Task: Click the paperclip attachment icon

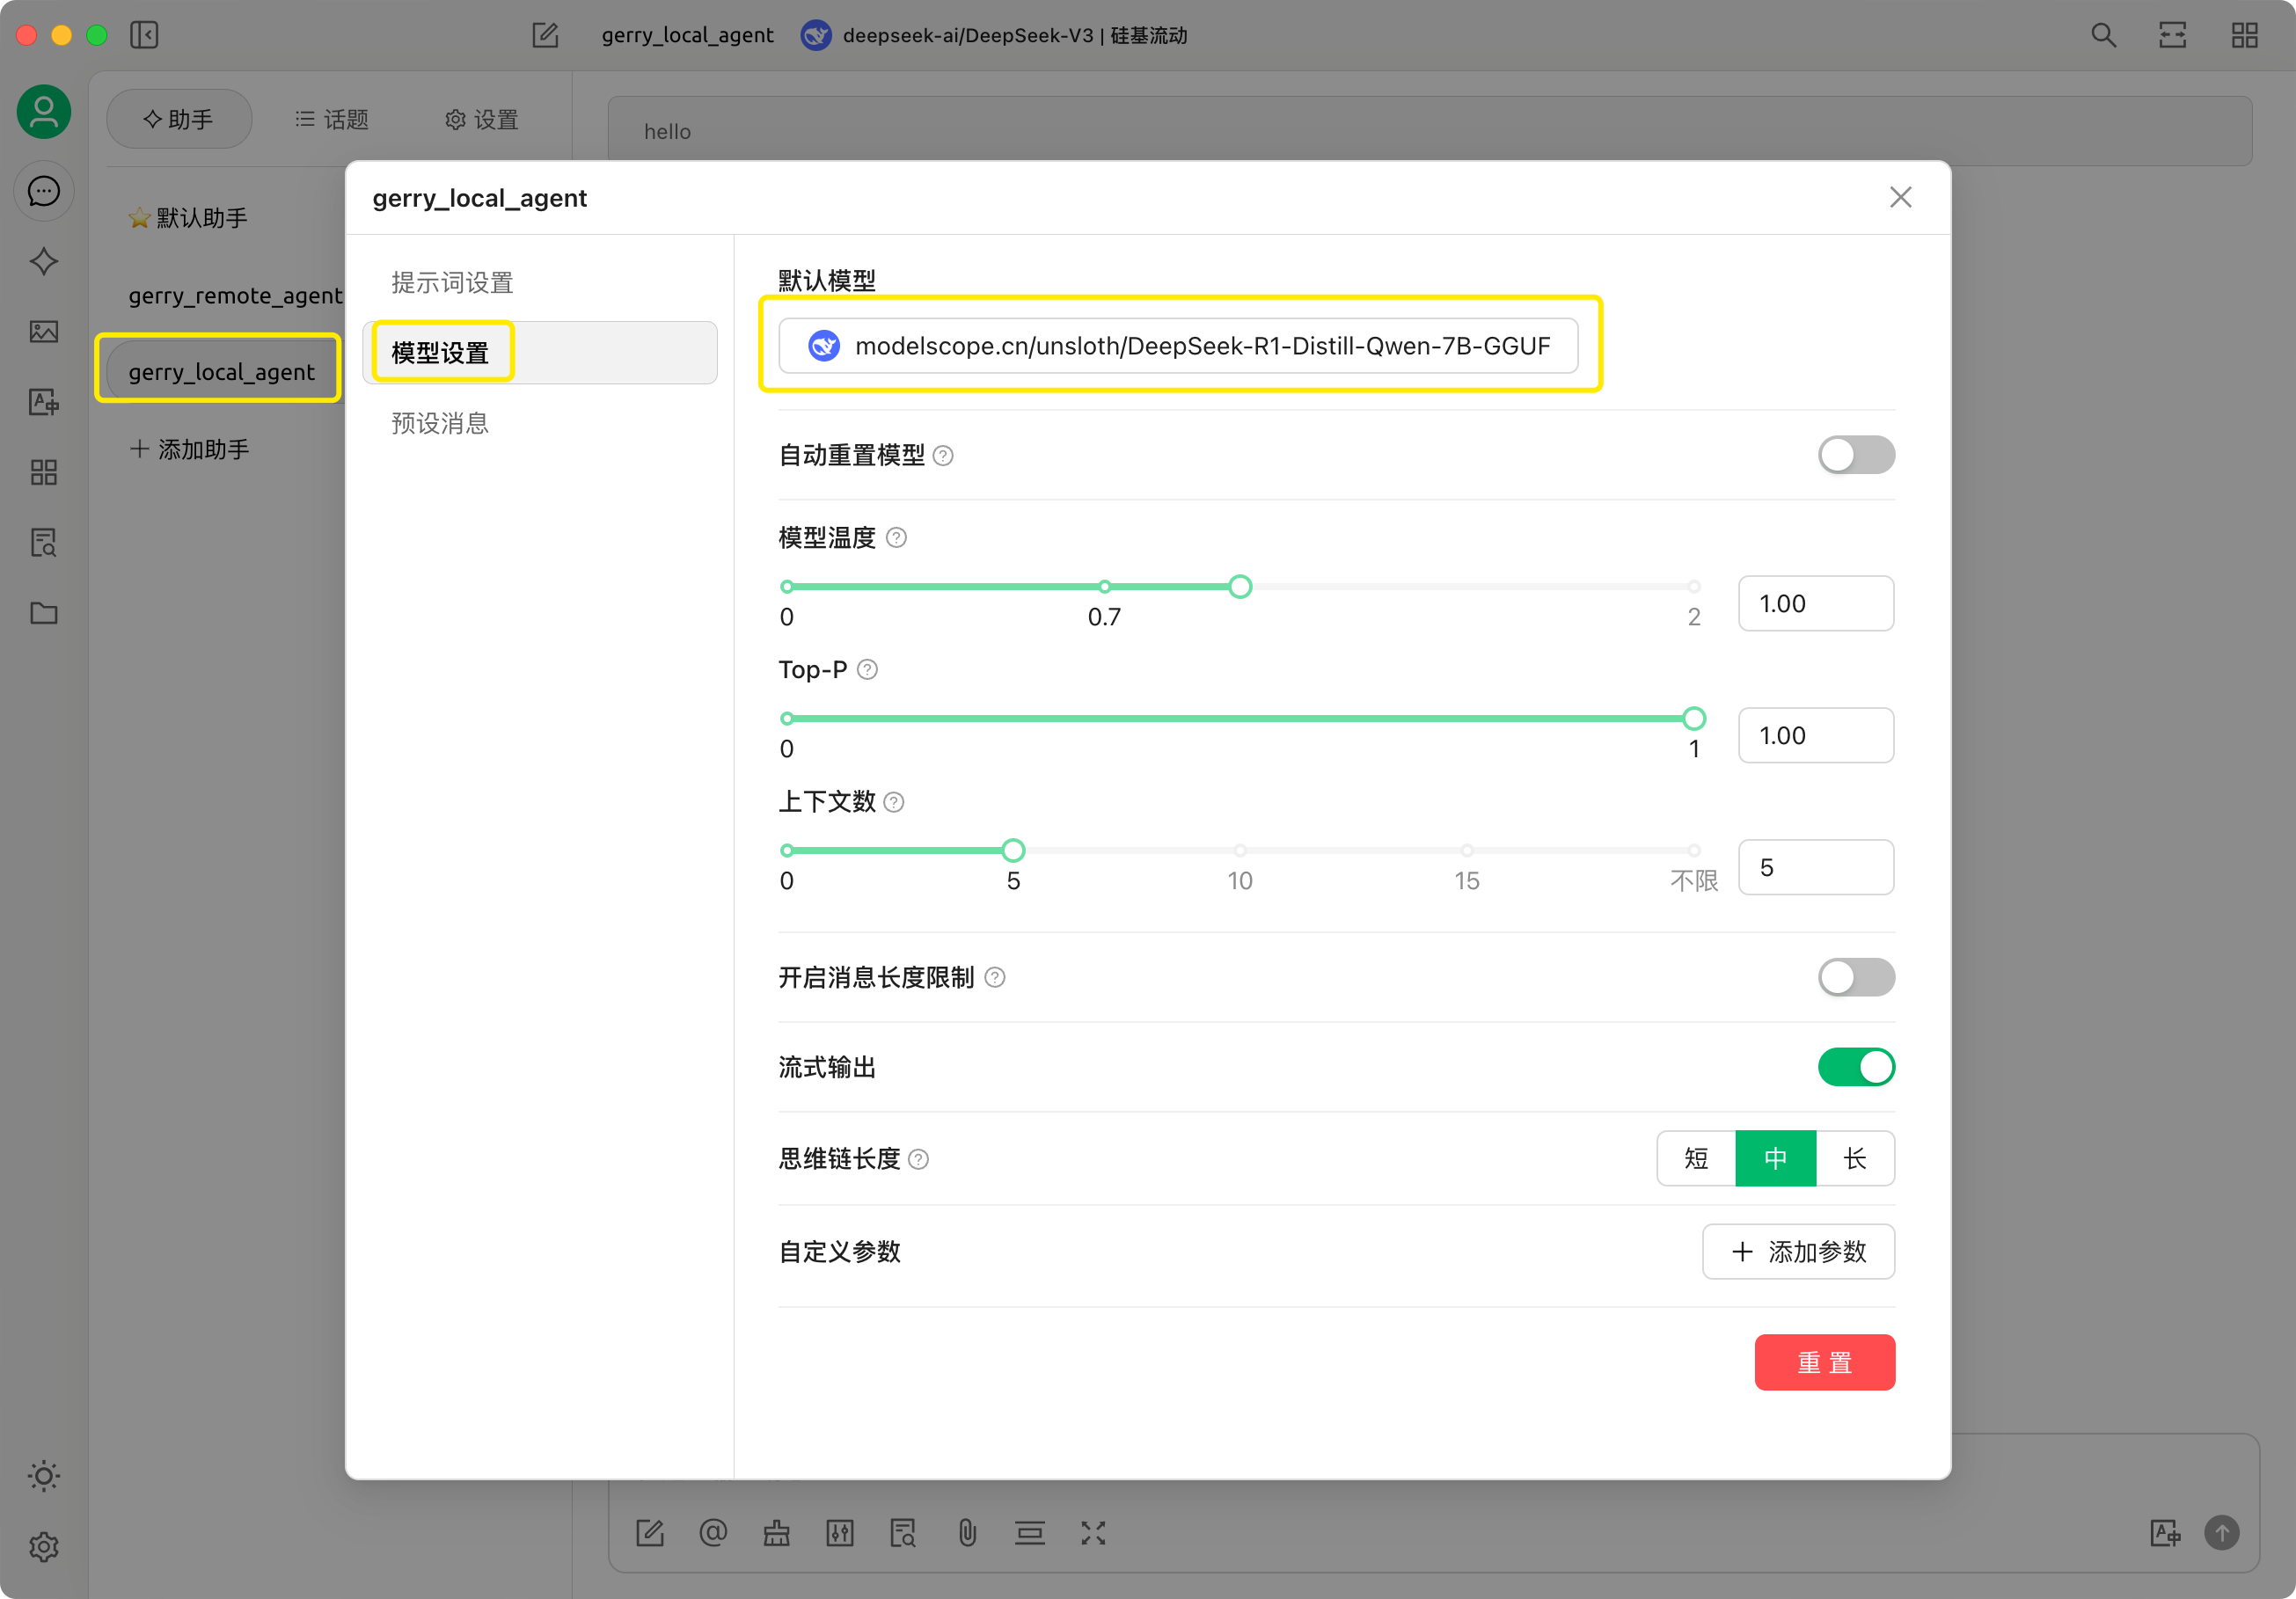Action: click(967, 1533)
